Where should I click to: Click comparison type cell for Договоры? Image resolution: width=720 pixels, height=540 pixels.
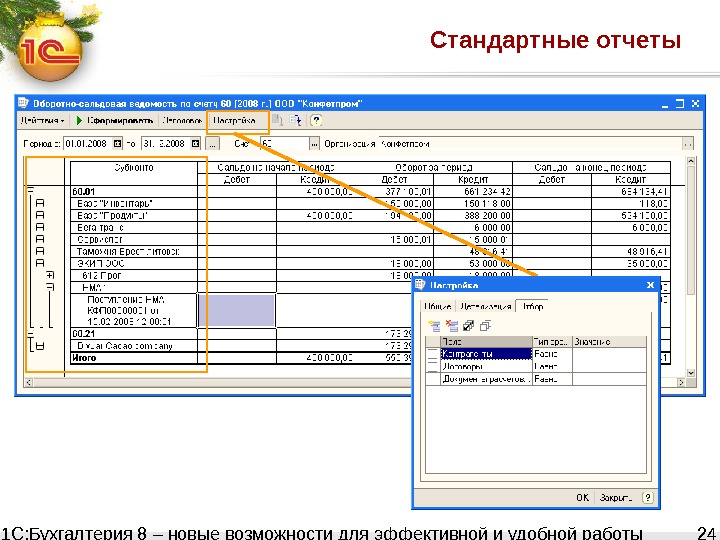click(x=552, y=366)
